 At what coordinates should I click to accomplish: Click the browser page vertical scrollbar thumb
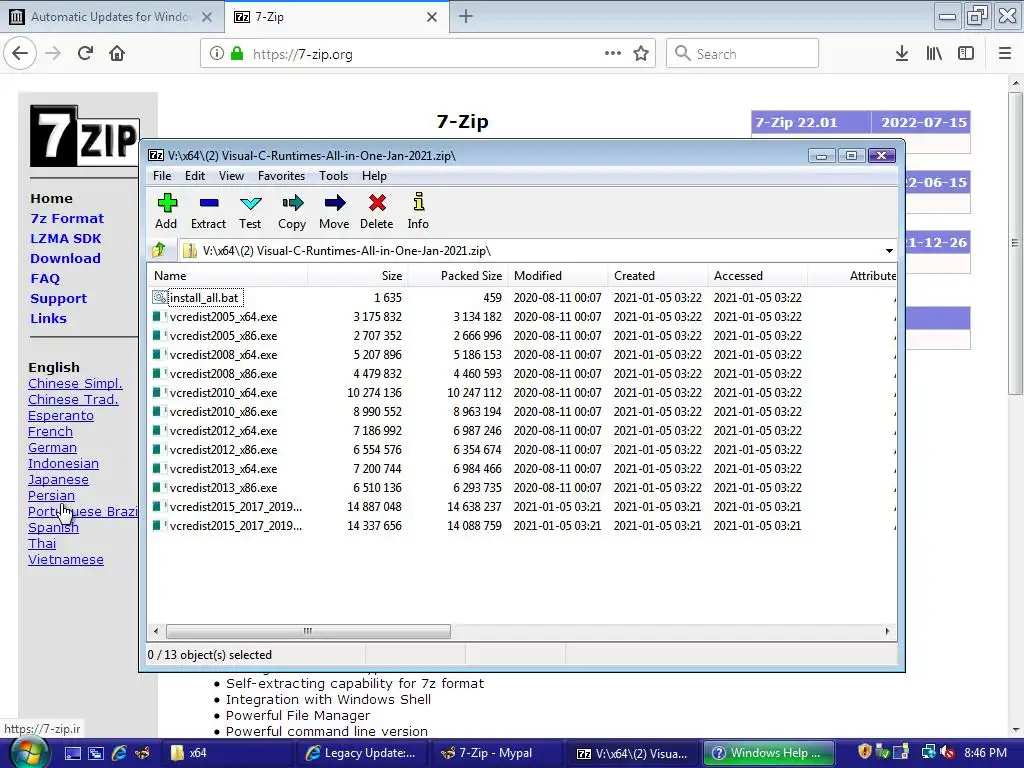click(x=1015, y=243)
